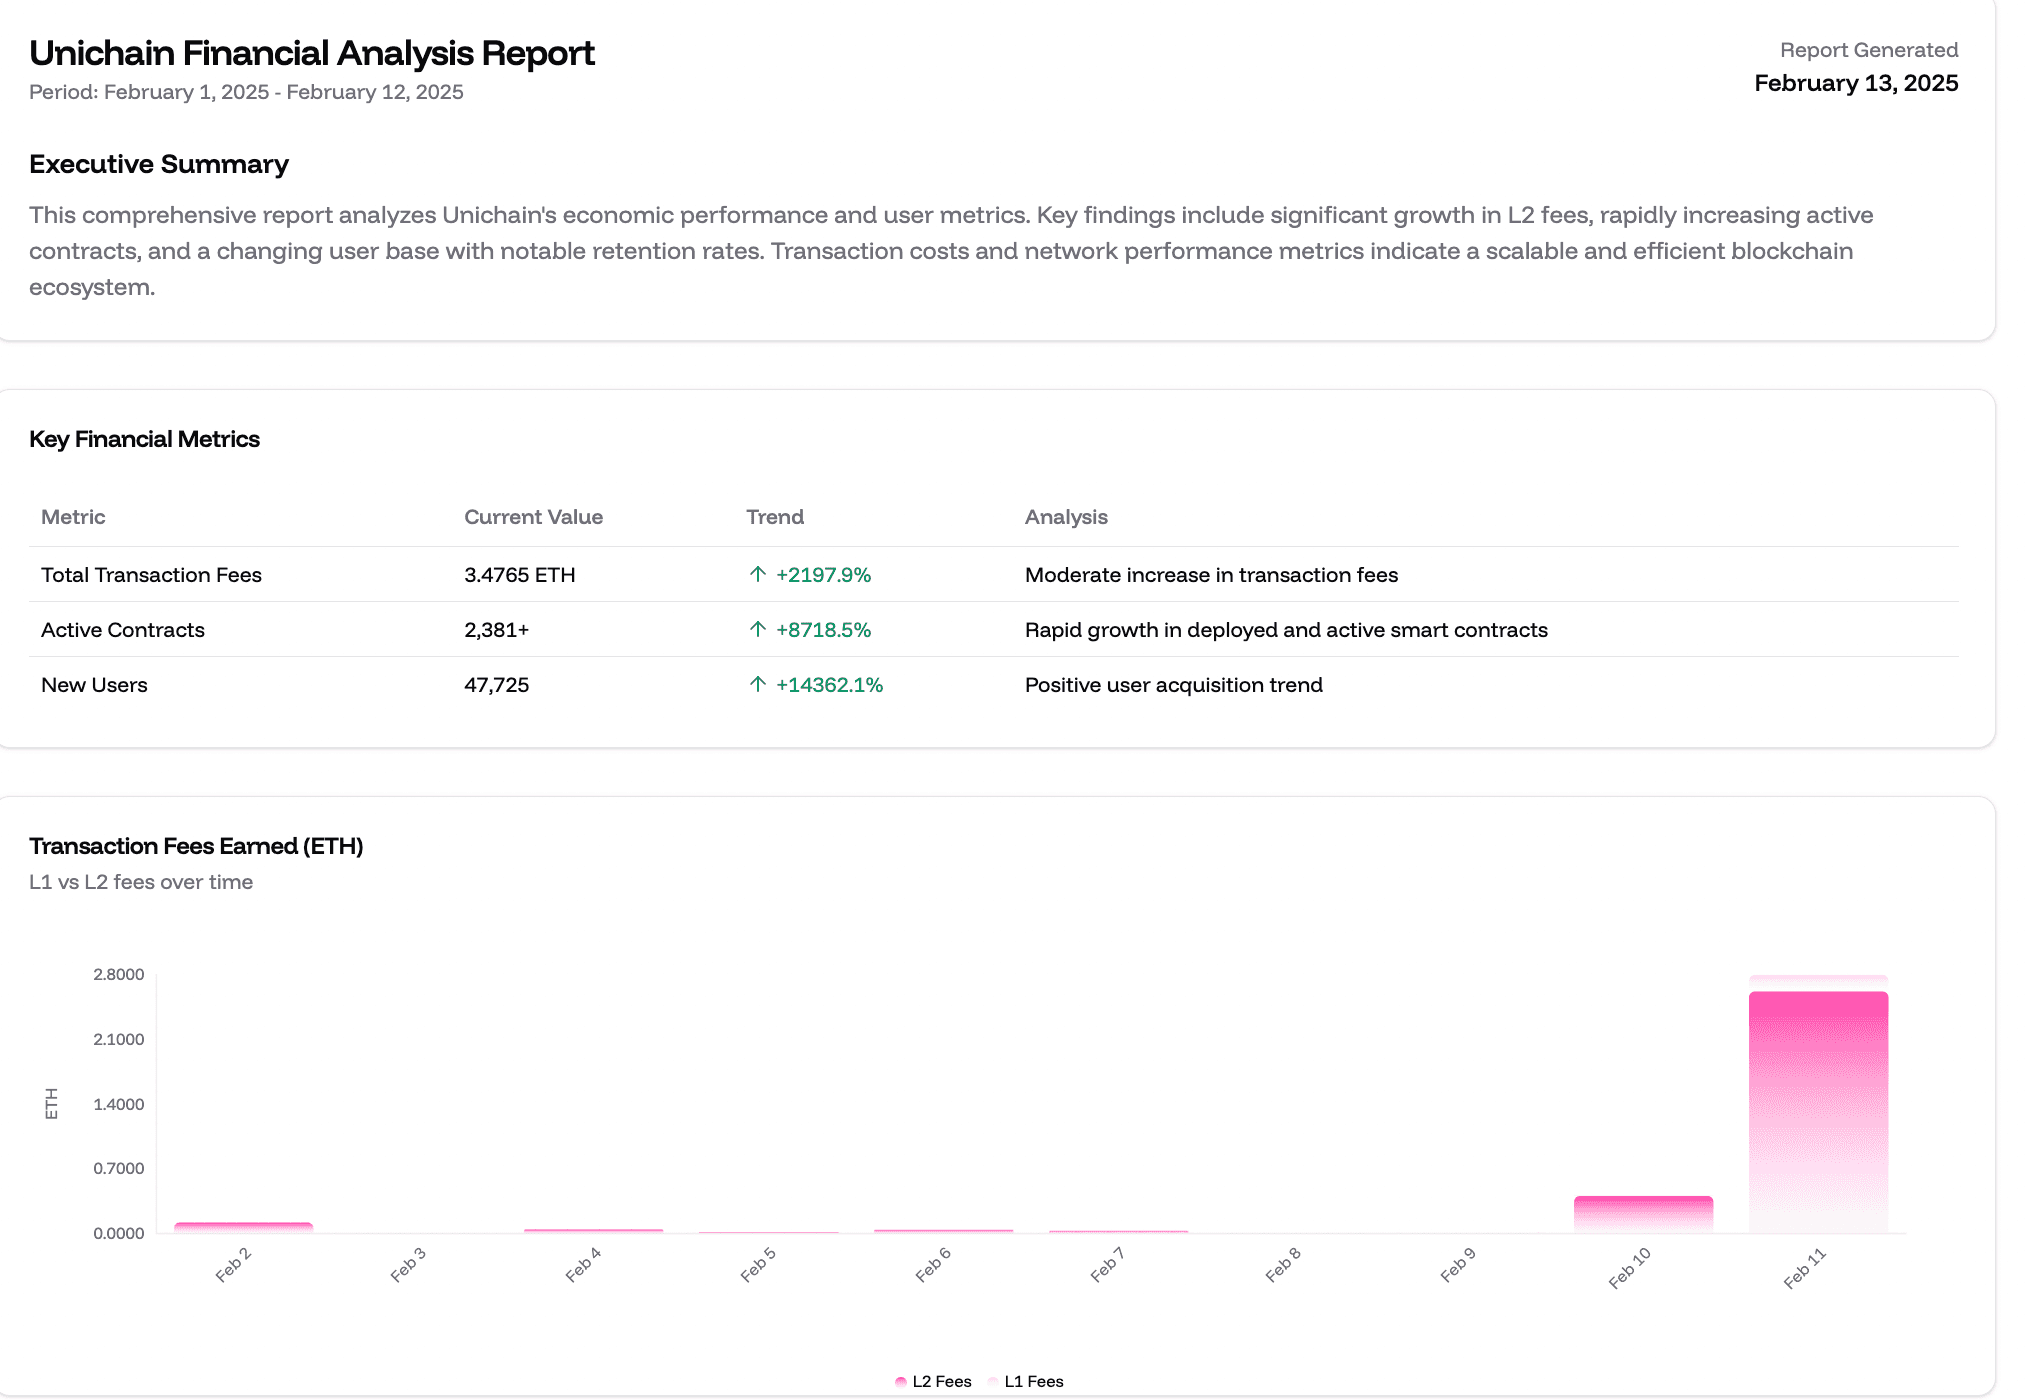Select the New Users row label
Screen dimensions: 2030x1400
point(94,685)
